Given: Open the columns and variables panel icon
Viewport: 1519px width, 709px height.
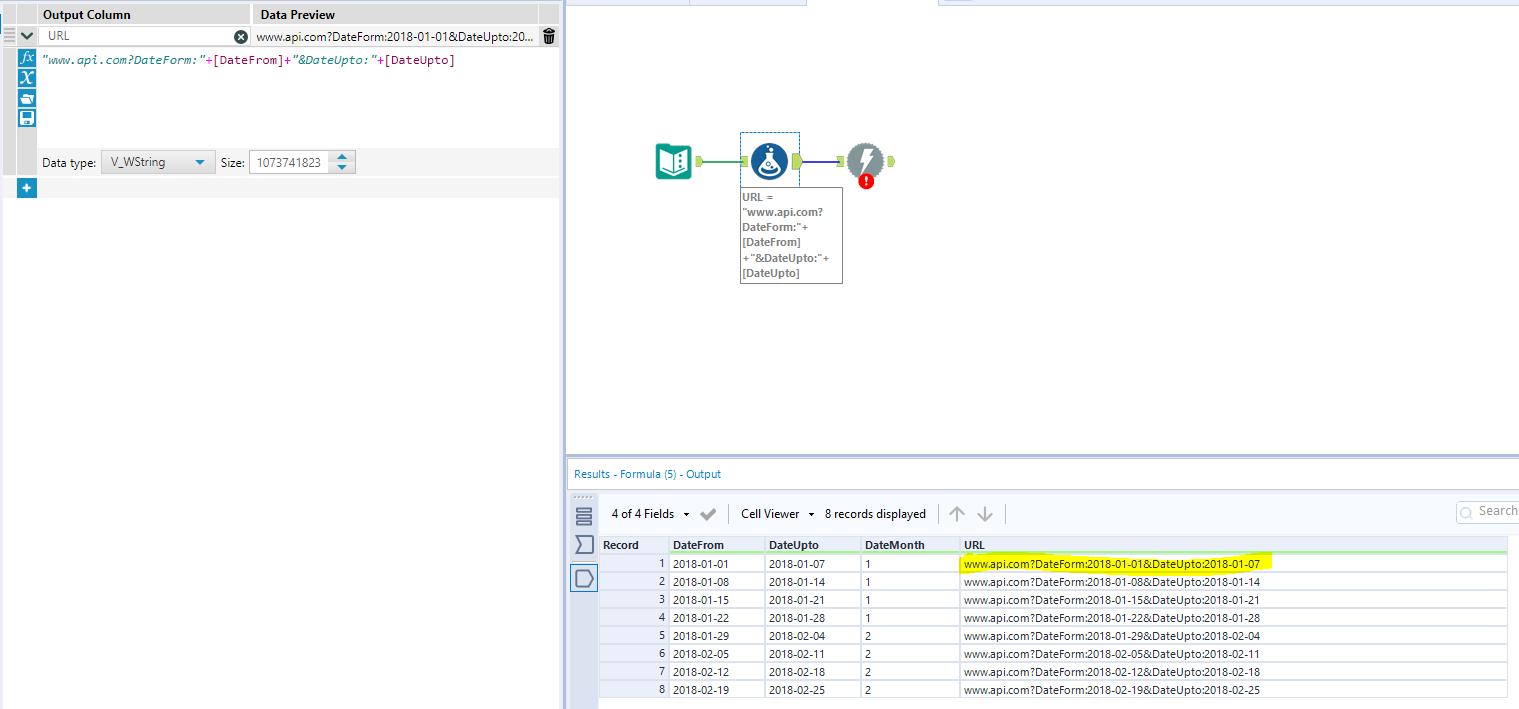Looking at the screenshot, I should pos(27,77).
